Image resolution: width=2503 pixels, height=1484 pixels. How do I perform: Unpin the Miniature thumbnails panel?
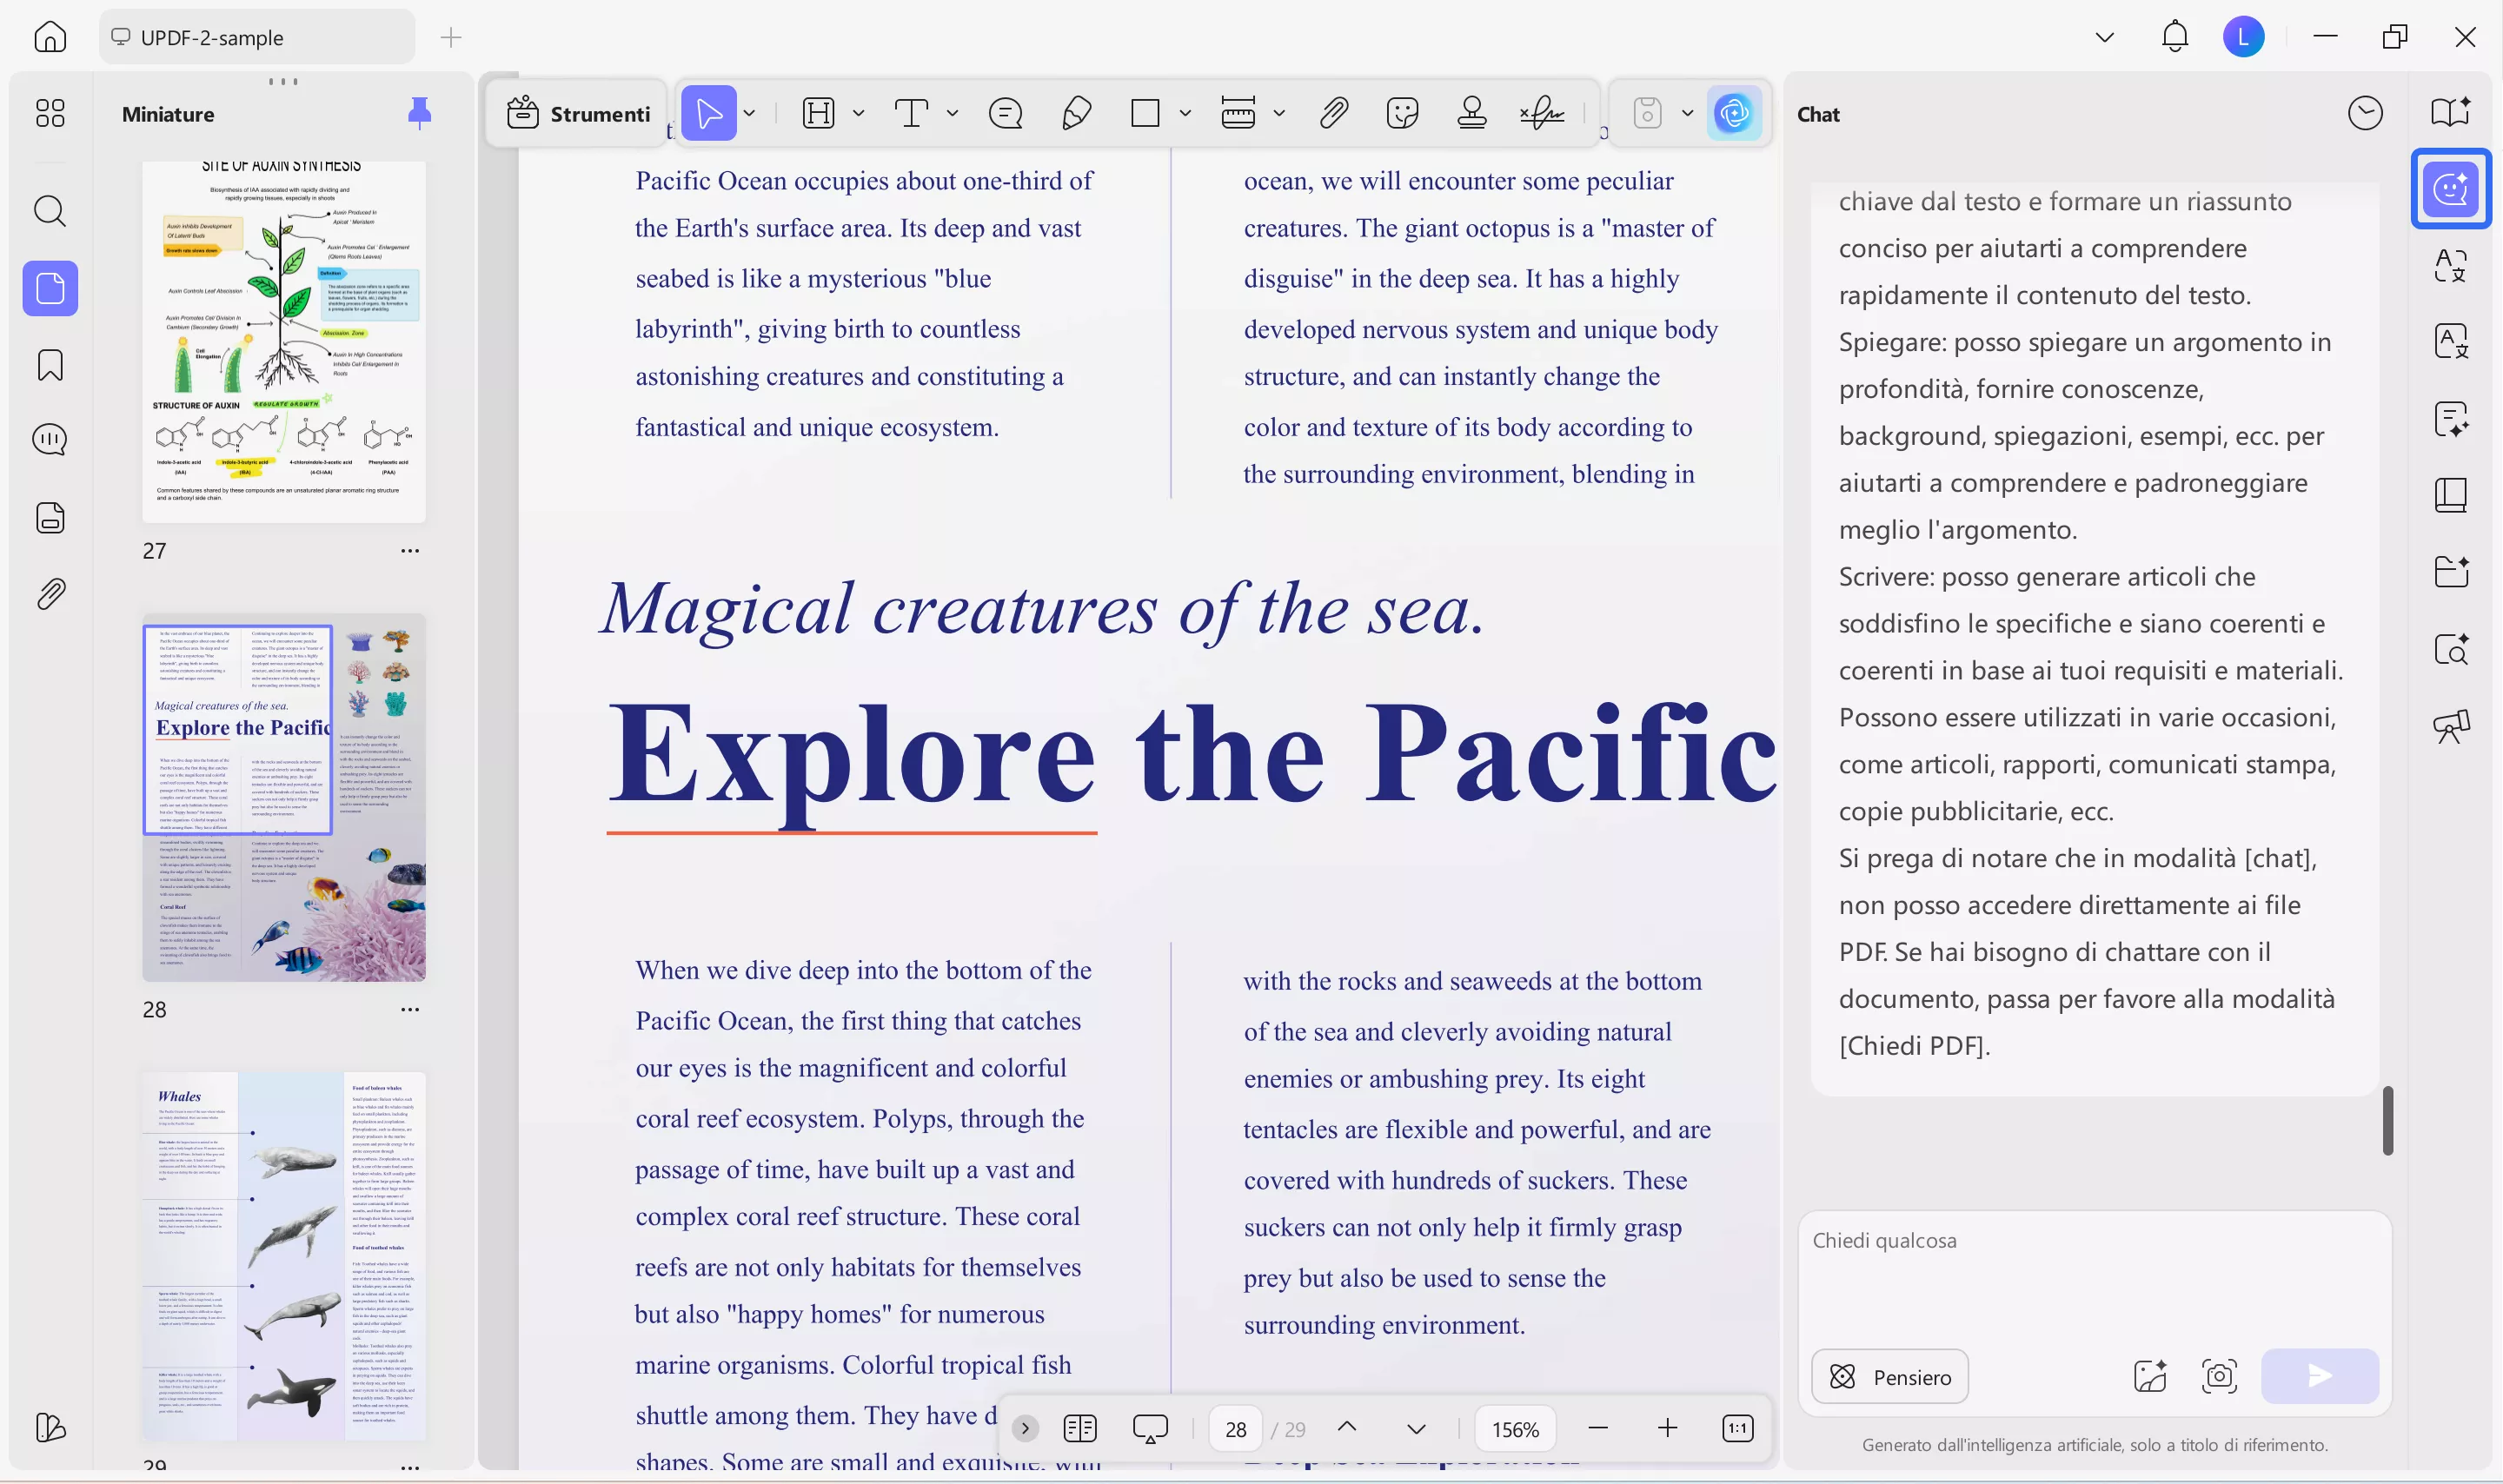click(x=420, y=113)
